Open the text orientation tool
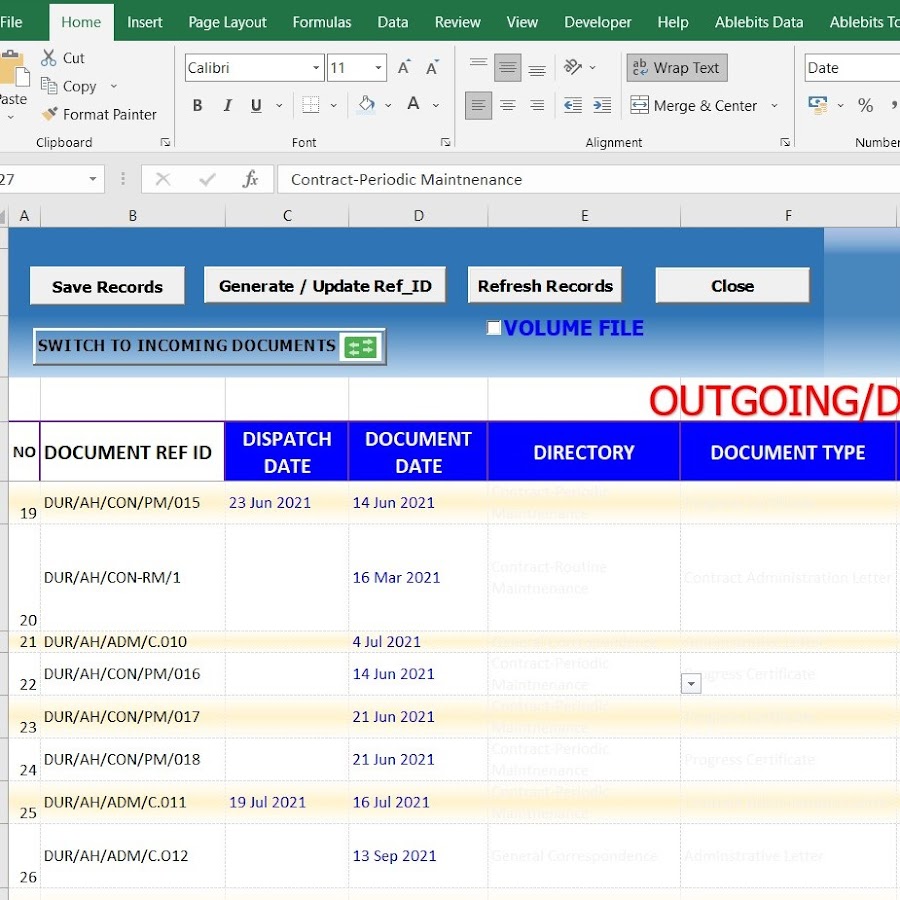The height and width of the screenshot is (900, 900). (x=572, y=67)
